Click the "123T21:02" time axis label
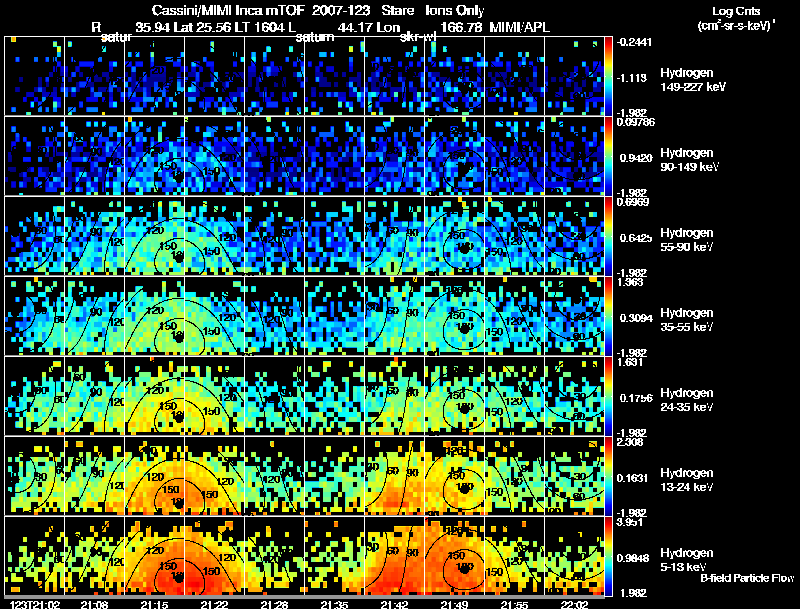Viewport: 800px width, 609px height. pyautogui.click(x=35, y=604)
